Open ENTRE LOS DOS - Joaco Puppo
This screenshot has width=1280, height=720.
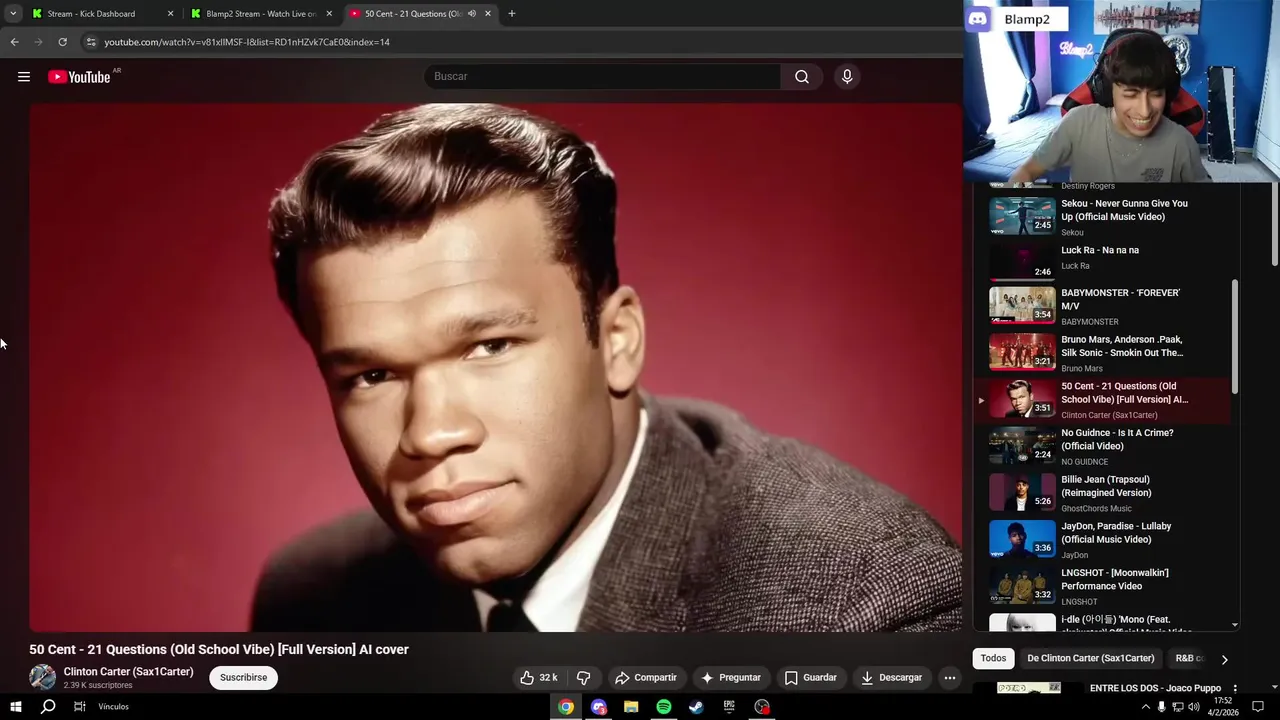tap(1156, 688)
